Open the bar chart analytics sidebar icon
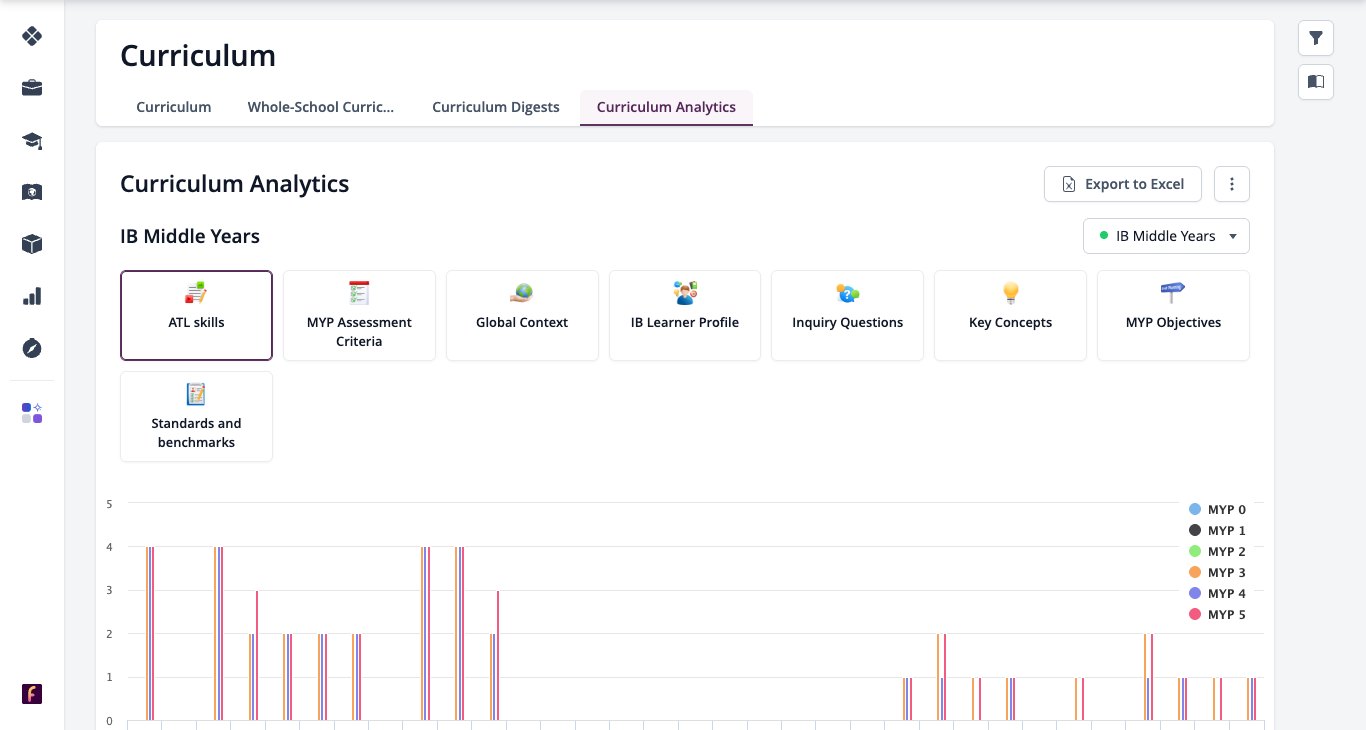This screenshot has width=1366, height=730. click(x=32, y=296)
